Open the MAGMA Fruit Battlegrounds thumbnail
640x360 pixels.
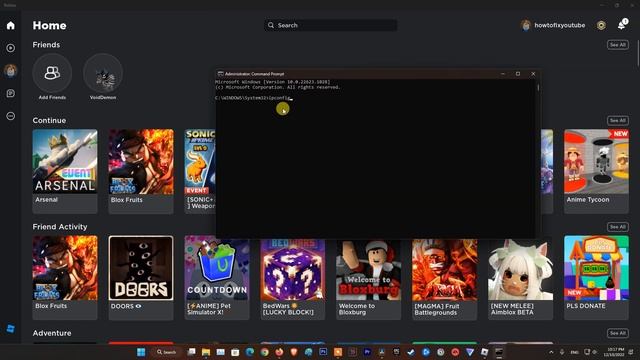tap(444, 269)
